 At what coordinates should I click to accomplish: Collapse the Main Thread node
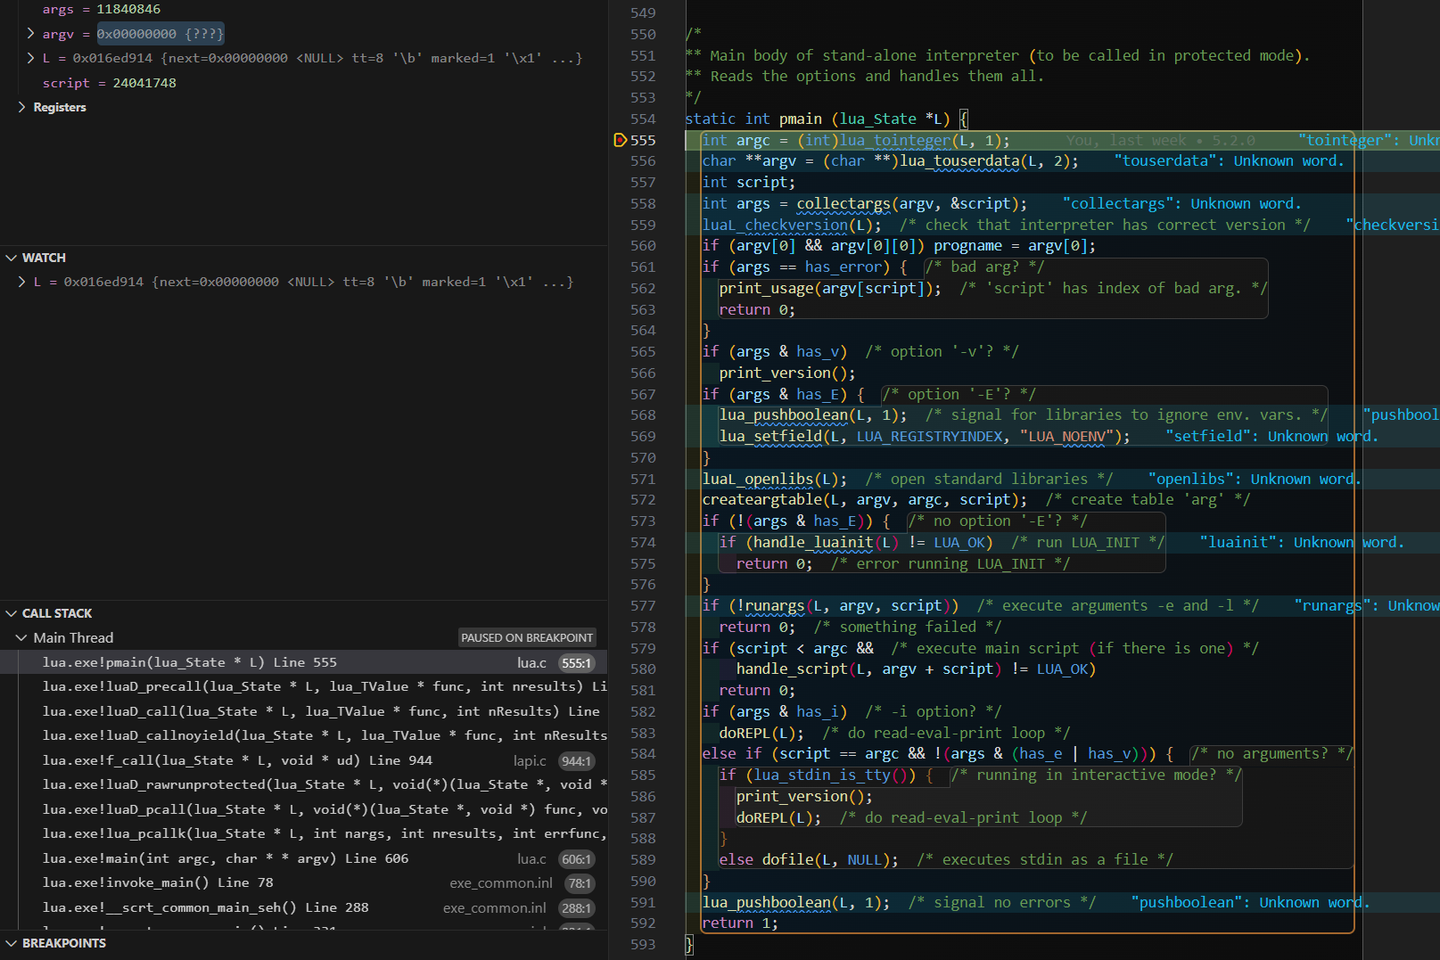click(22, 638)
